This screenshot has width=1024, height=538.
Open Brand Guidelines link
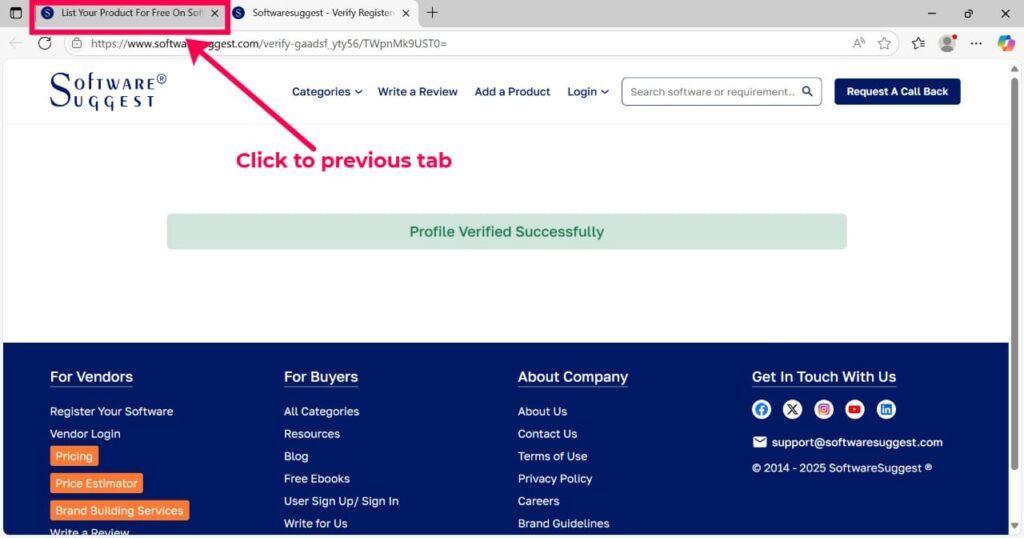(564, 523)
